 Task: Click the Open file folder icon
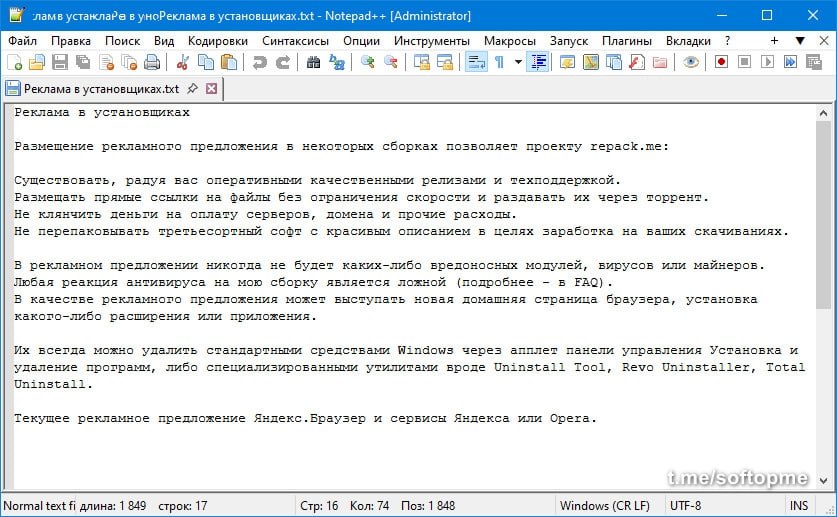click(x=37, y=62)
